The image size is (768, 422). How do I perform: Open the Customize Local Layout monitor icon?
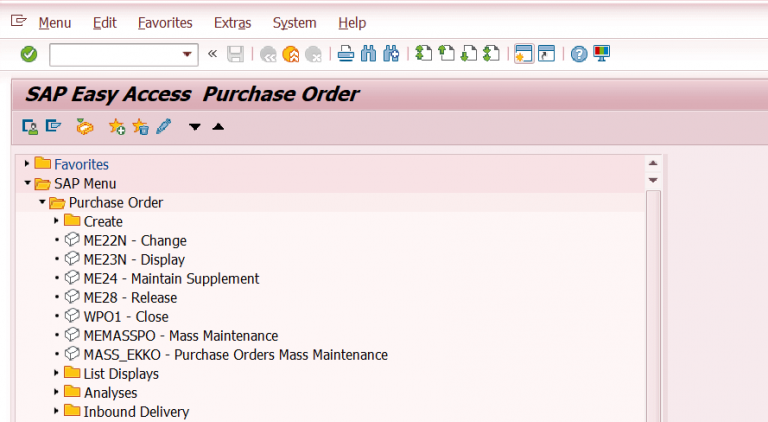pyautogui.click(x=601, y=54)
